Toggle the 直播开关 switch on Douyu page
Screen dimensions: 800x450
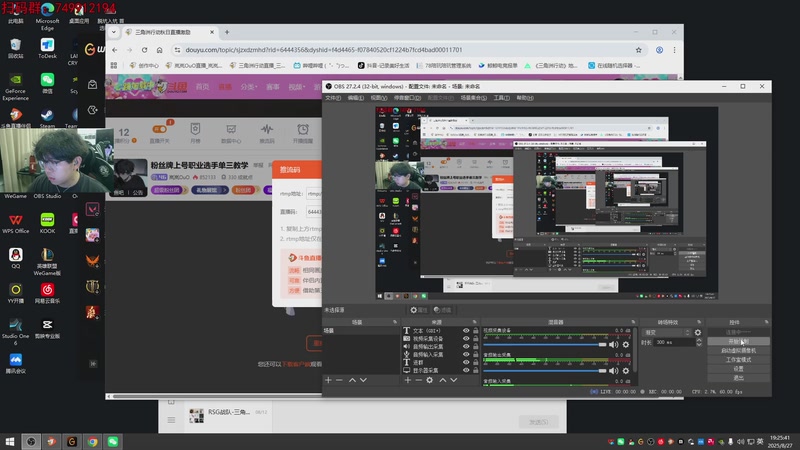click(159, 129)
